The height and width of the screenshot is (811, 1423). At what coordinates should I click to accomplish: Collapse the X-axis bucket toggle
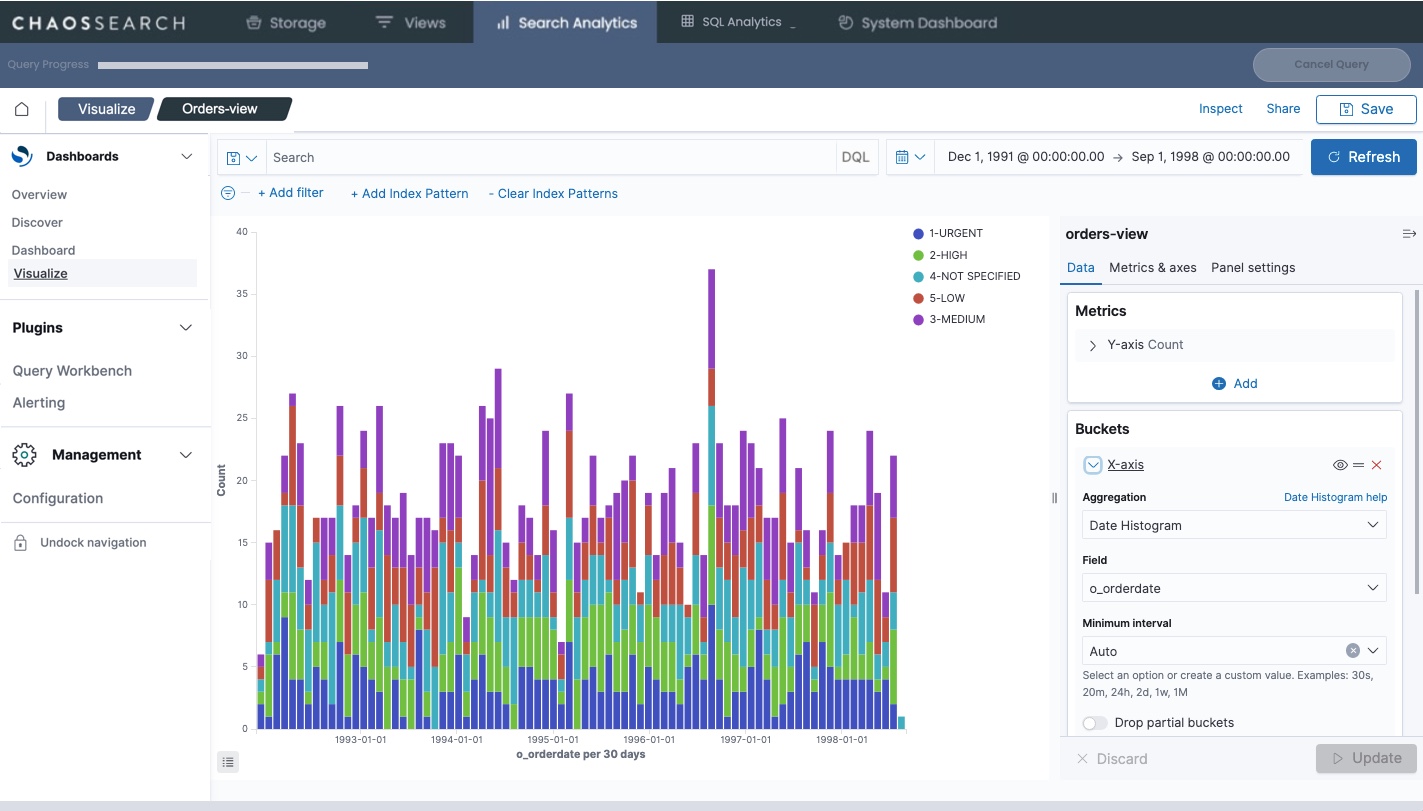pos(1093,465)
